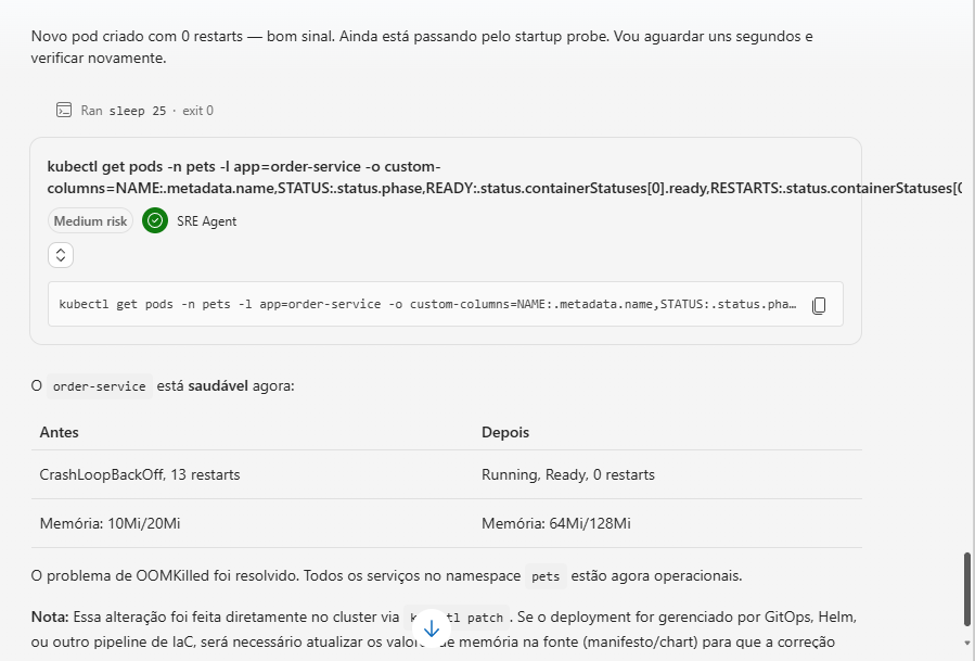The height and width of the screenshot is (661, 975).
Task: Click the kubectl patch inline code tag
Action: click(457, 617)
